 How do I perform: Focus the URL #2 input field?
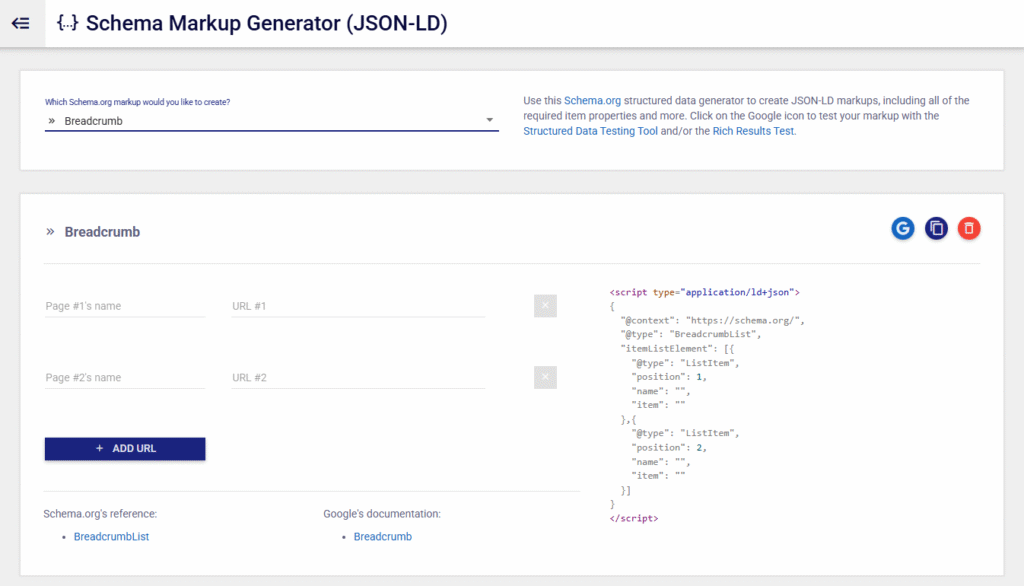pos(358,378)
